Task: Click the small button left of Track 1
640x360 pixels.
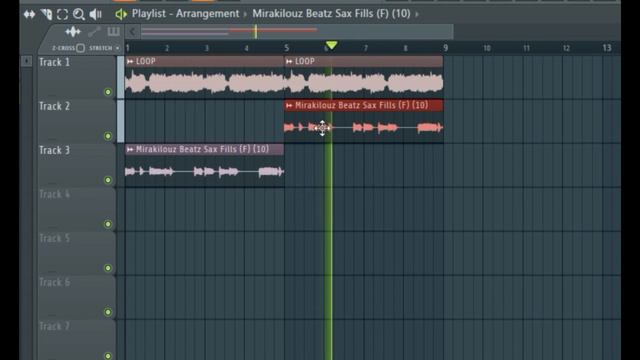Action: coord(27,61)
